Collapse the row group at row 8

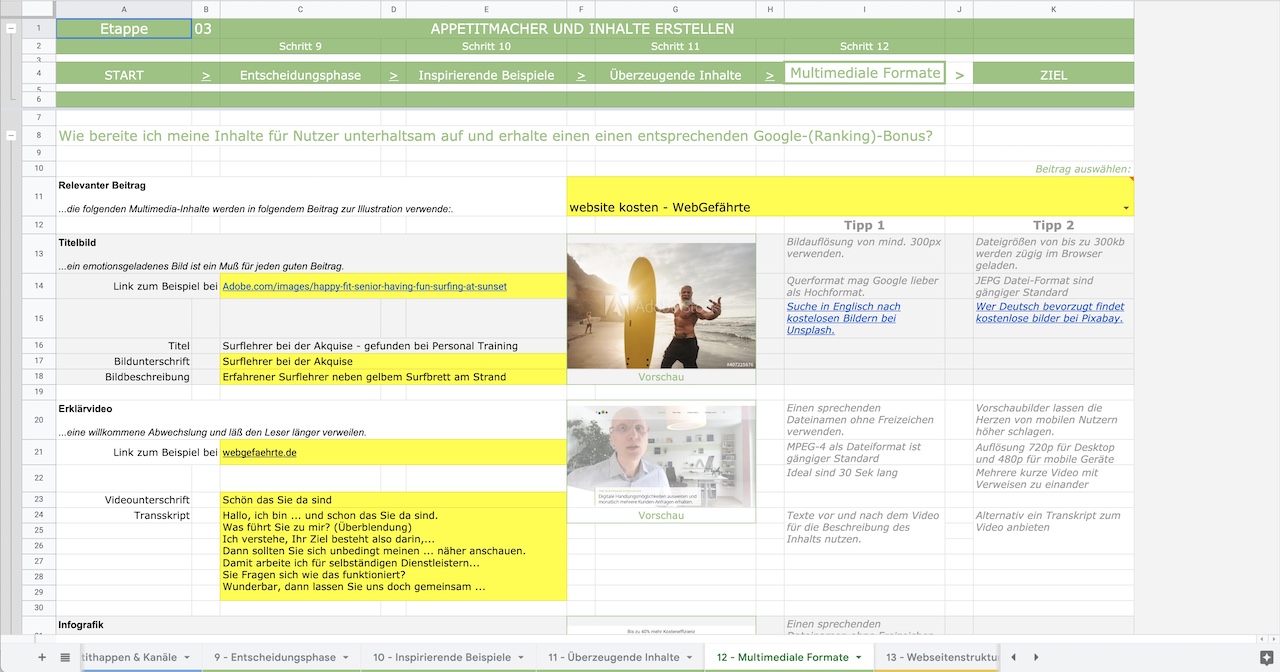tap(11, 135)
